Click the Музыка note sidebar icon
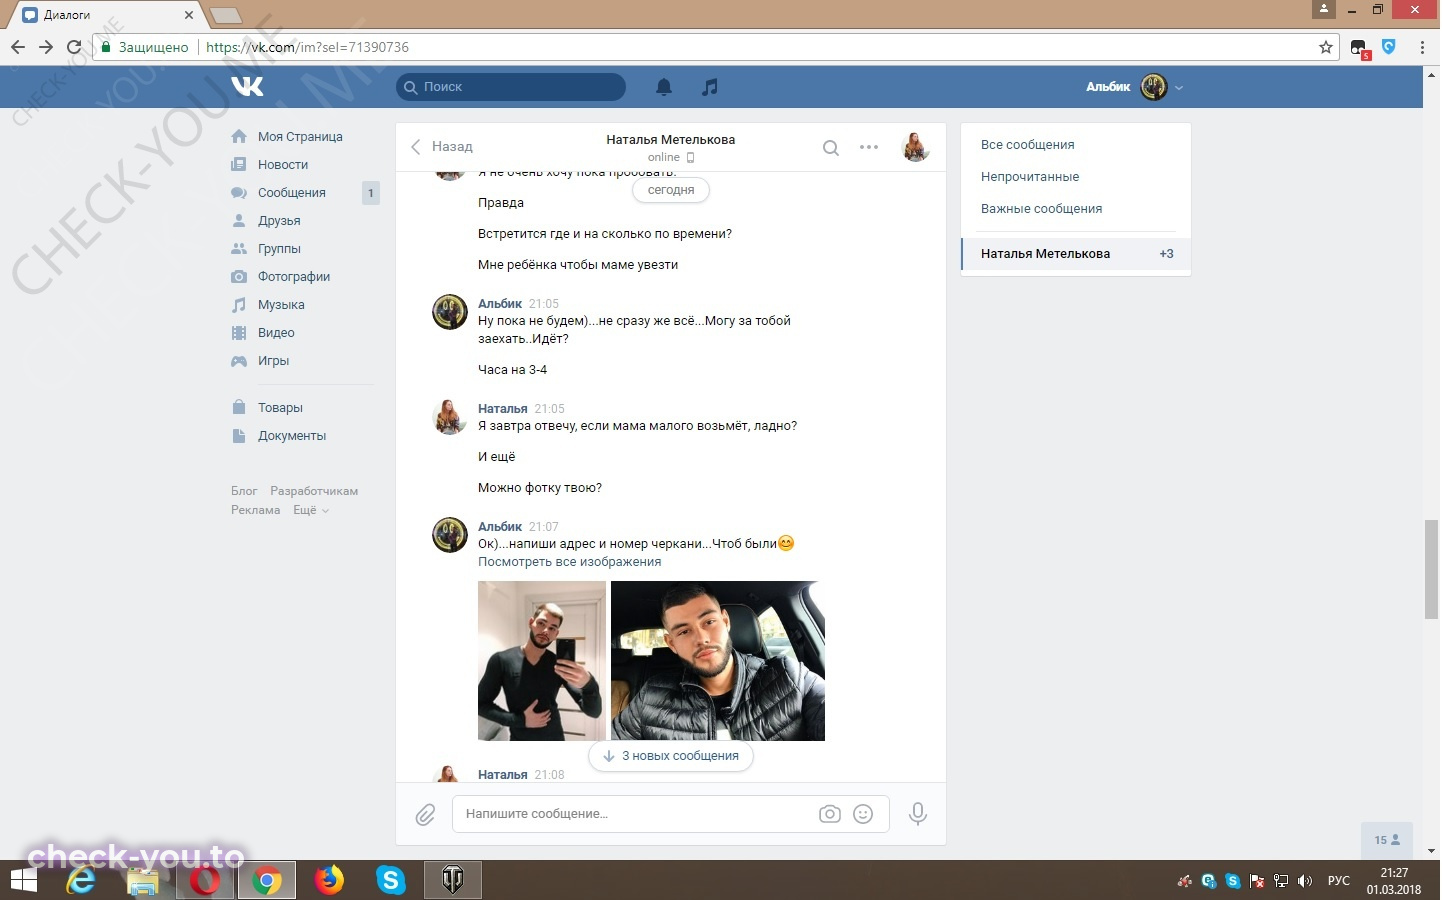Screen dimensions: 1442x900 click(239, 304)
